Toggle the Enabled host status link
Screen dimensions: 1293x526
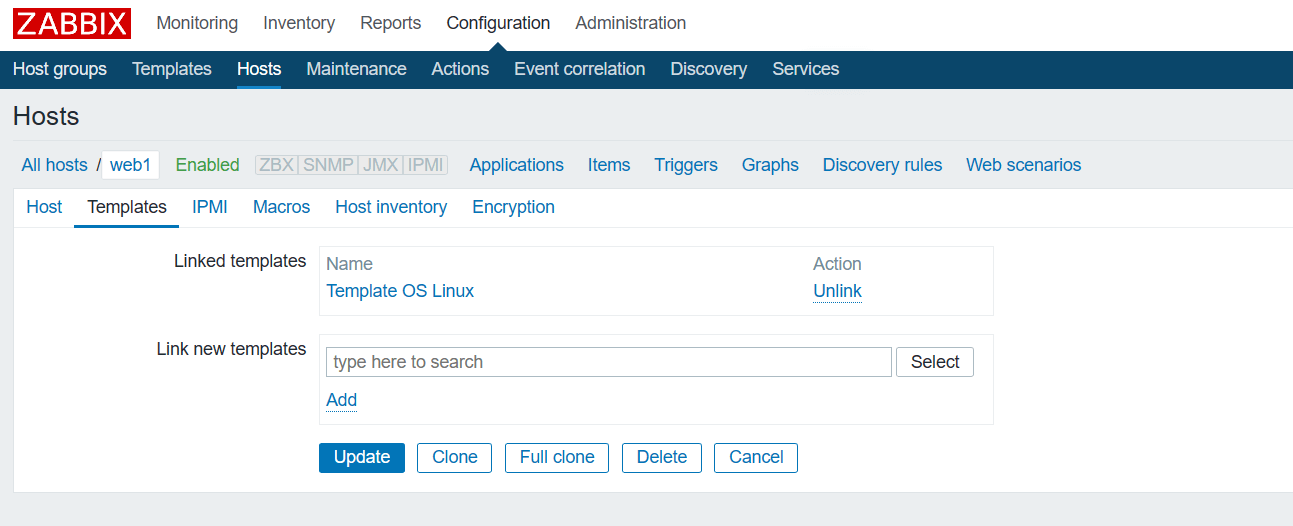point(208,165)
